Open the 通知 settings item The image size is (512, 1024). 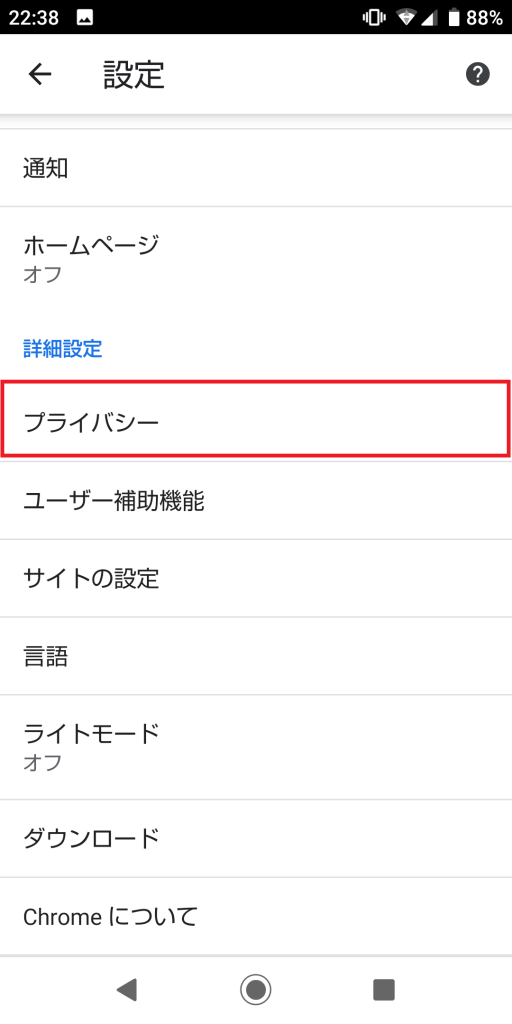click(x=256, y=168)
